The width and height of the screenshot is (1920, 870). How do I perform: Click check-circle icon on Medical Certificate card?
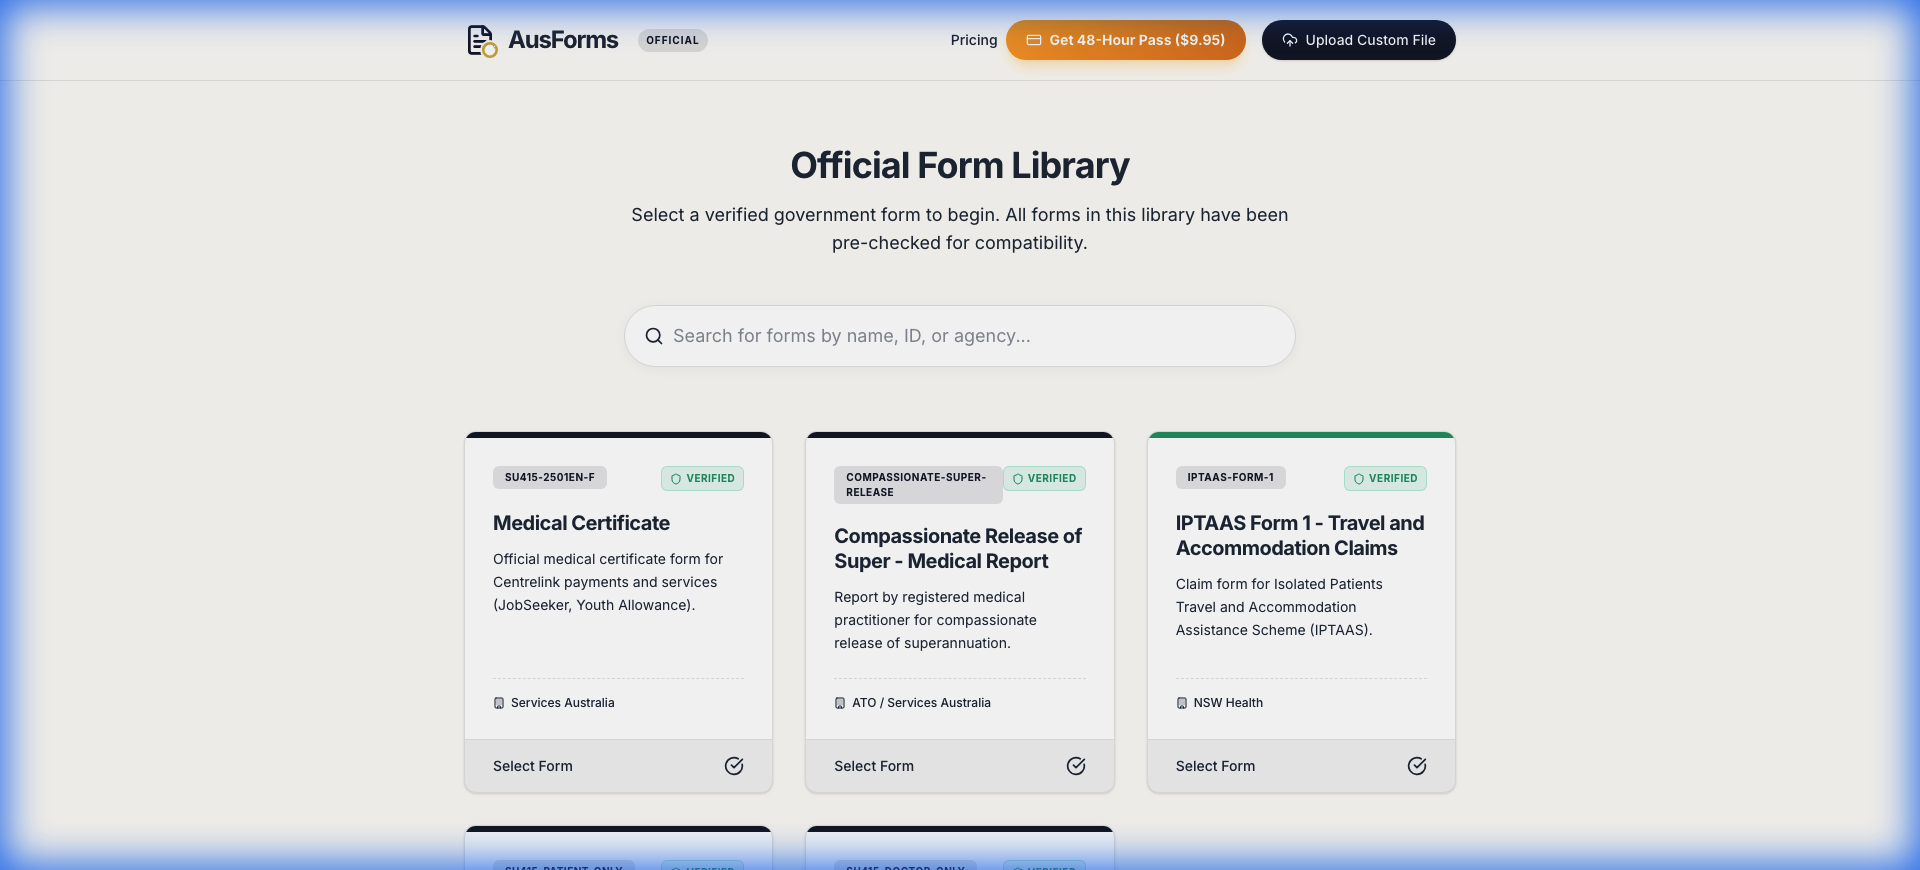pos(734,766)
